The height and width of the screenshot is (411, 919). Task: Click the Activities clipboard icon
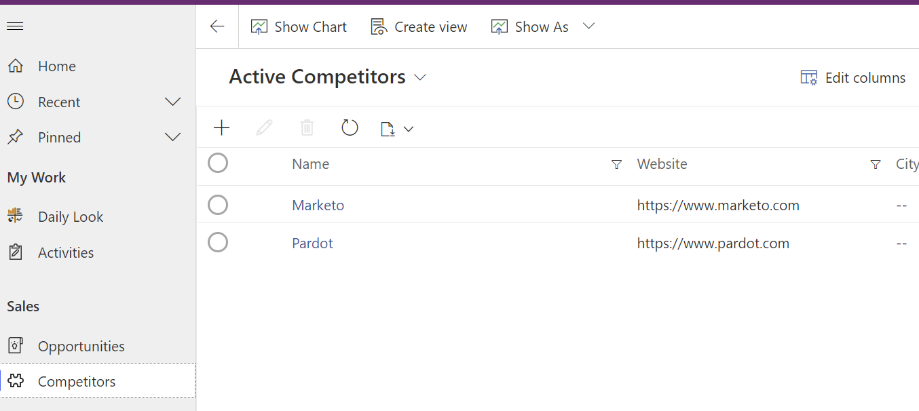(15, 252)
